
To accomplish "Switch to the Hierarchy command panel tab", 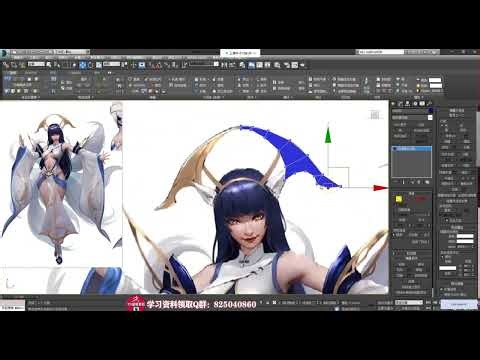I will point(408,104).
